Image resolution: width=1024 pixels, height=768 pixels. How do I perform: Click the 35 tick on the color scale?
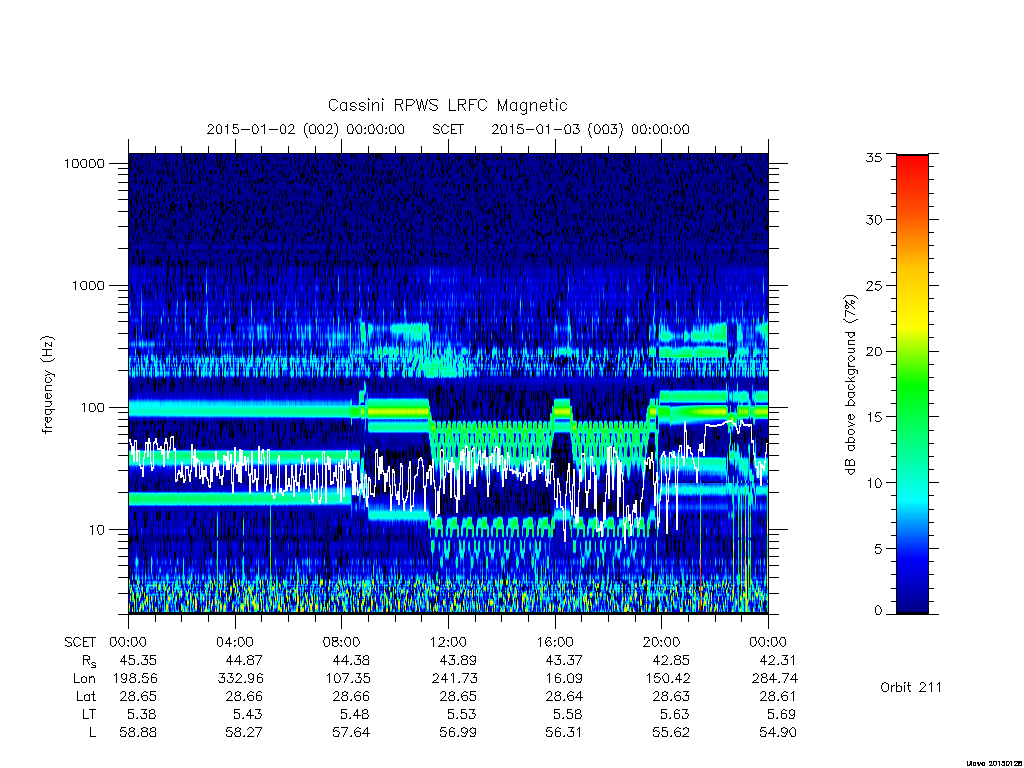pyautogui.click(x=874, y=157)
